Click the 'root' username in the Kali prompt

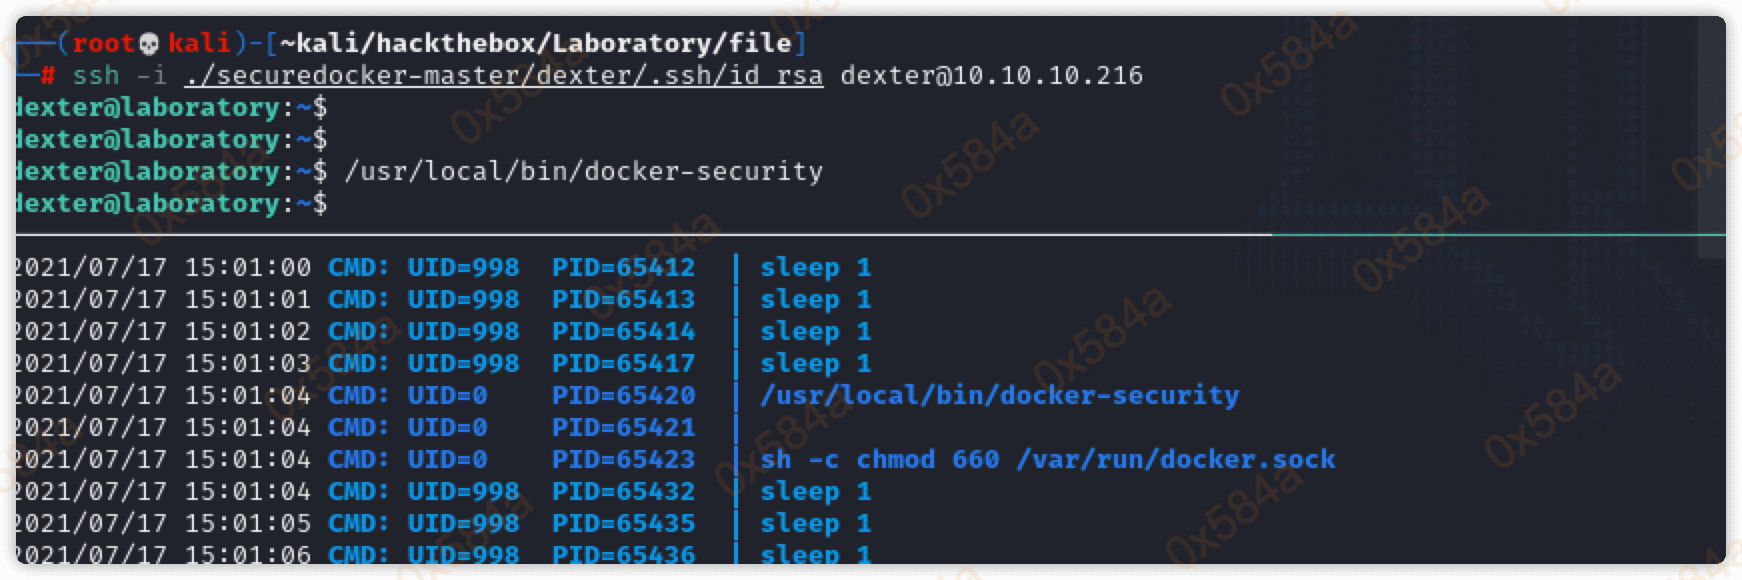[x=102, y=43]
